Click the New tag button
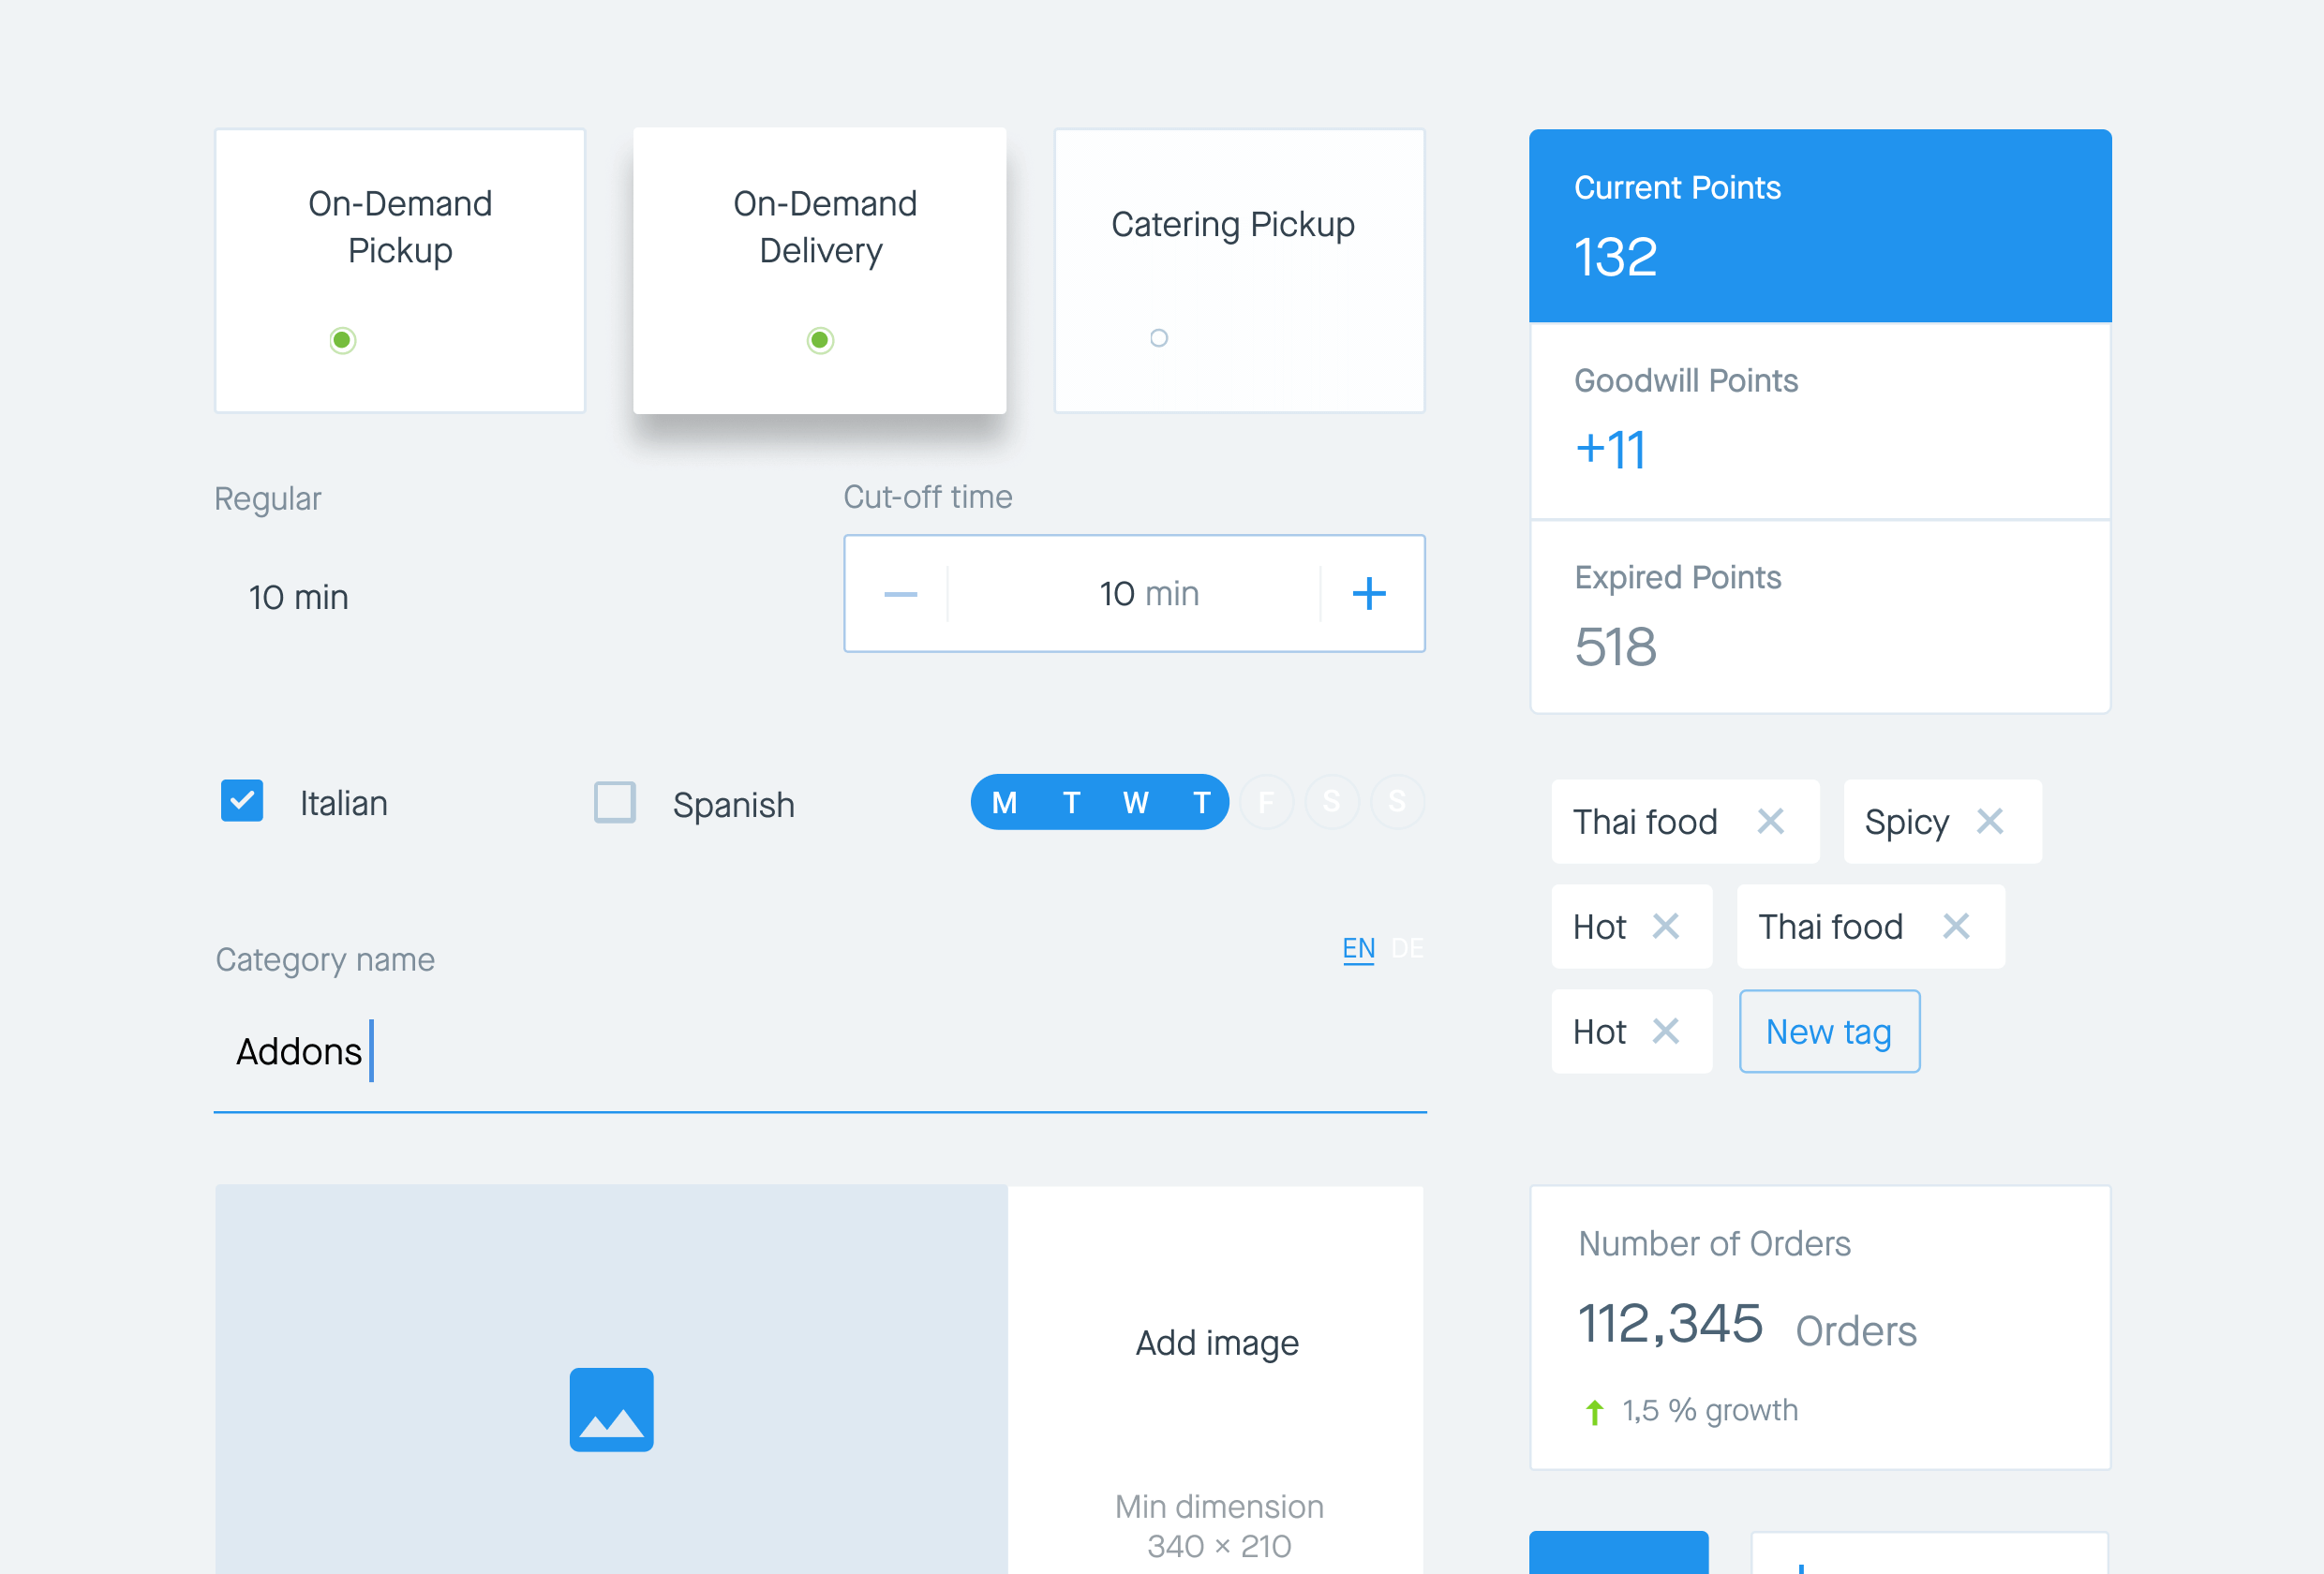 pyautogui.click(x=1828, y=1031)
